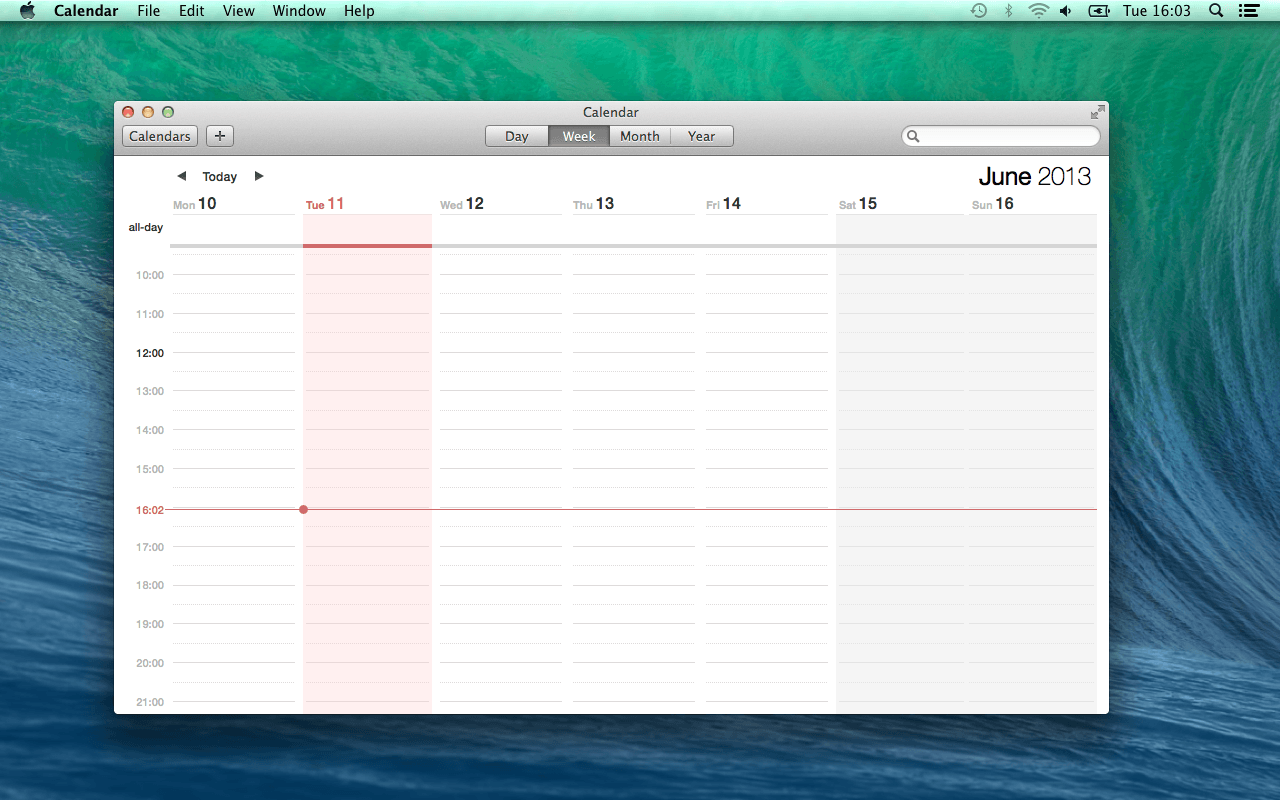Click the June 2013 title

pos(1035,177)
